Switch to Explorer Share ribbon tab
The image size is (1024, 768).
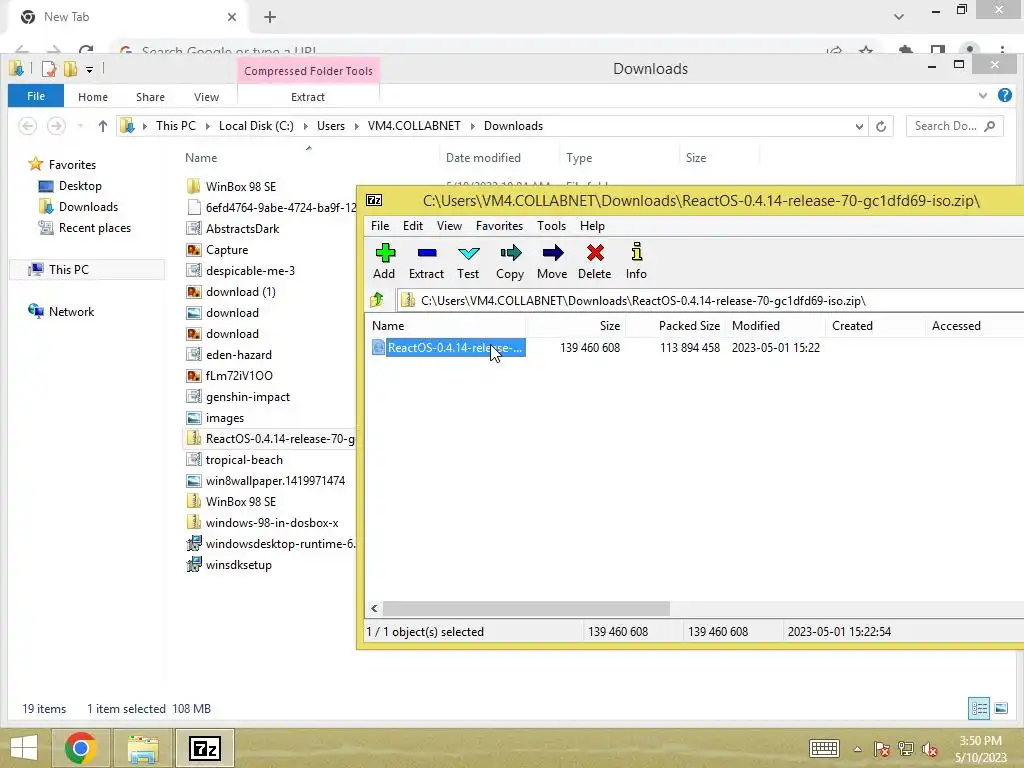pos(150,97)
